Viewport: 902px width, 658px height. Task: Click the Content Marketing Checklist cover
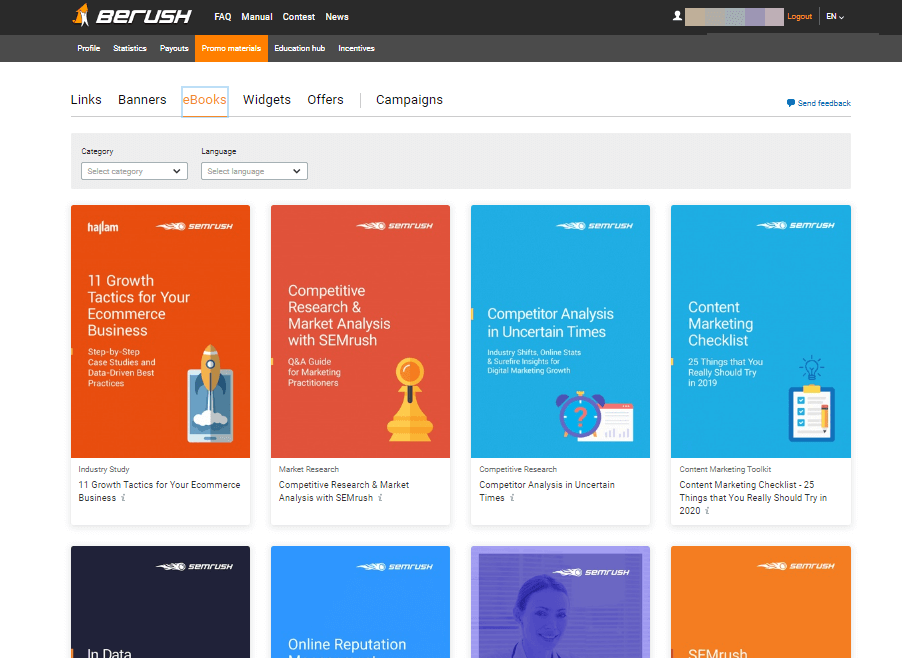click(x=760, y=331)
